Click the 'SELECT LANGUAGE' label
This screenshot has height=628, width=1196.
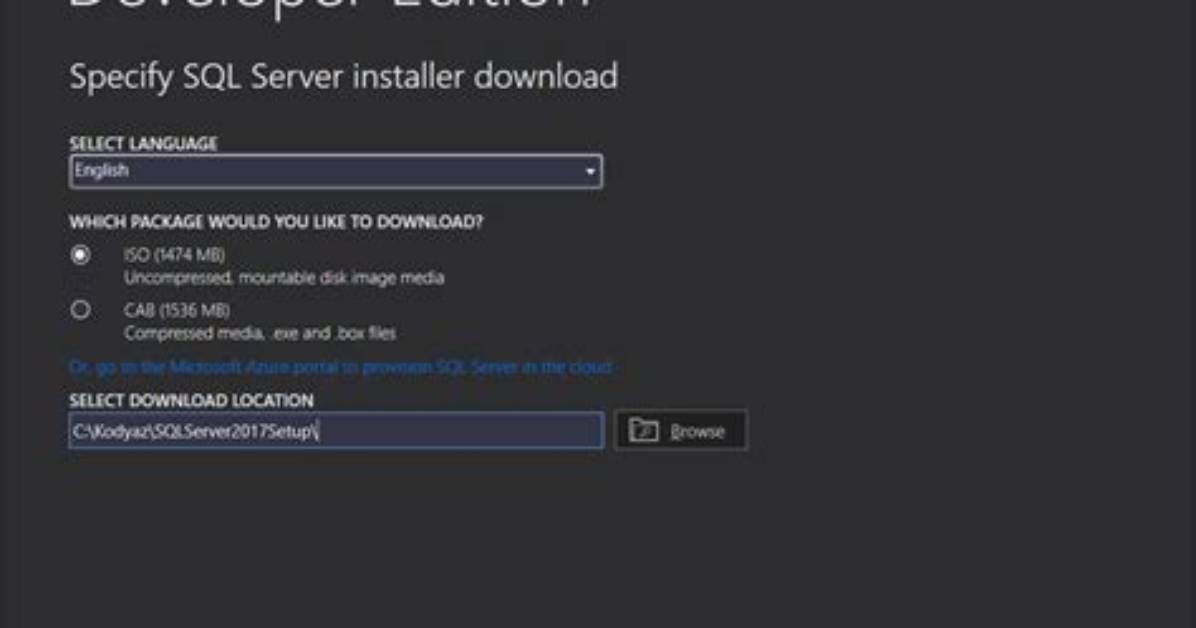[143, 143]
